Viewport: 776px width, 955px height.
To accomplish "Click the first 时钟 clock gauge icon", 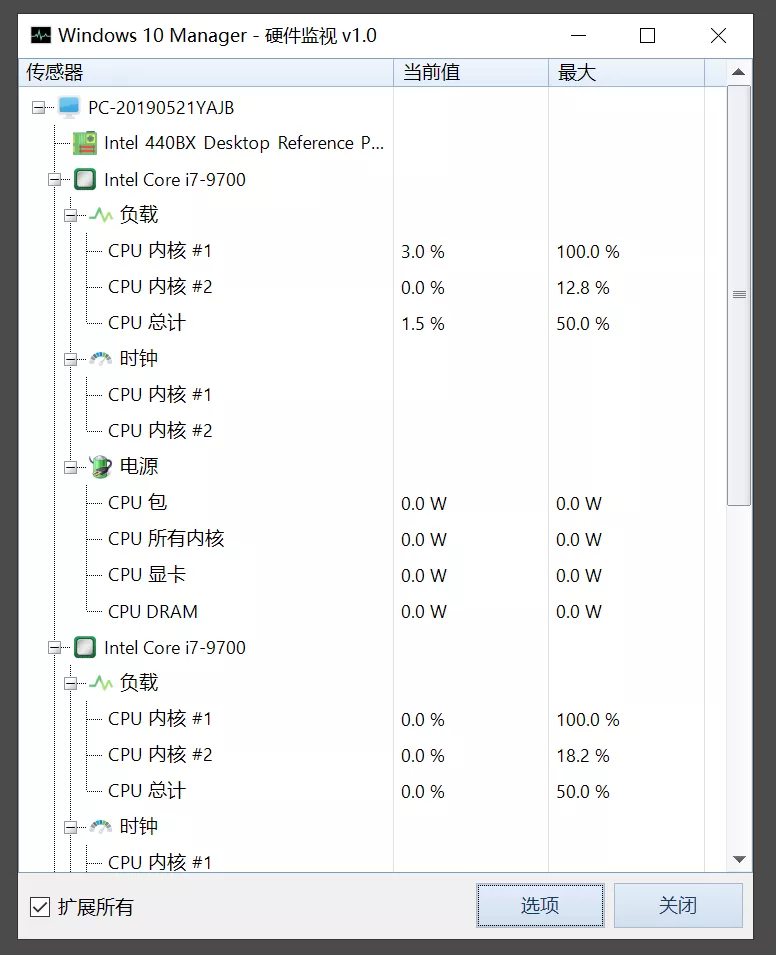I will pyautogui.click(x=101, y=359).
